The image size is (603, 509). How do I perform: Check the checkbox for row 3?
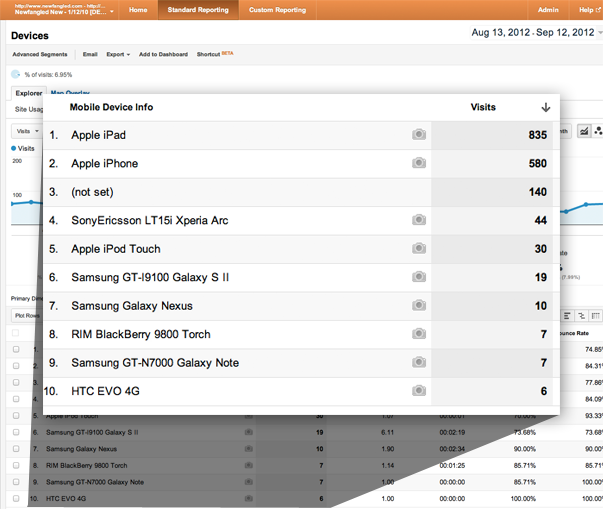16,382
